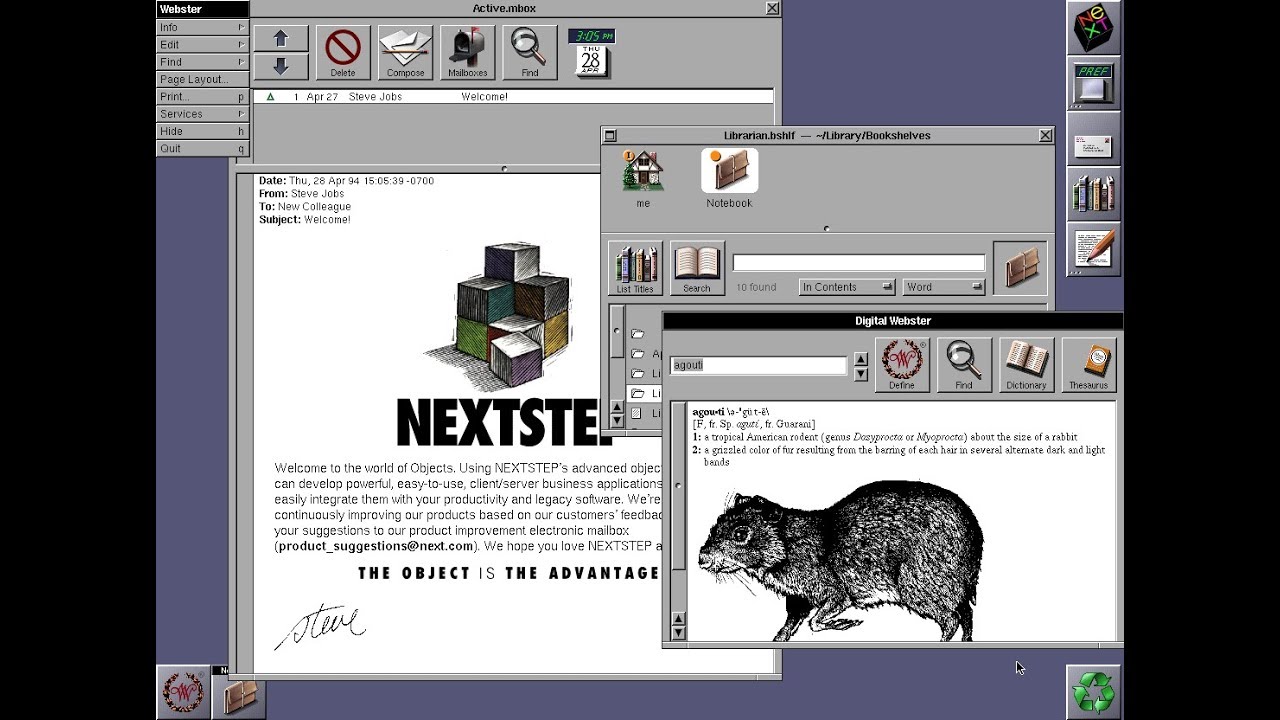This screenshot has width=1280, height=720.
Task: Open the Mailboxes panel
Action: [x=468, y=52]
